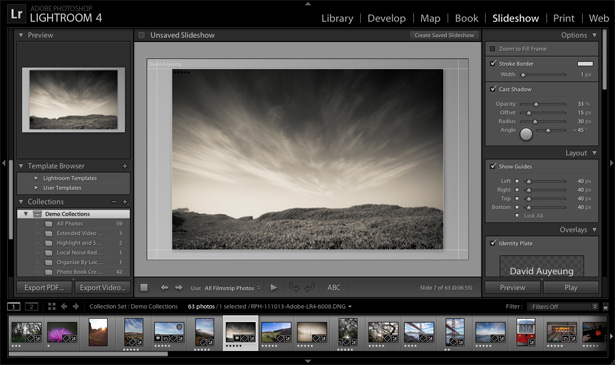Collapse the Overlays panel
This screenshot has height=365, width=615.
(594, 230)
